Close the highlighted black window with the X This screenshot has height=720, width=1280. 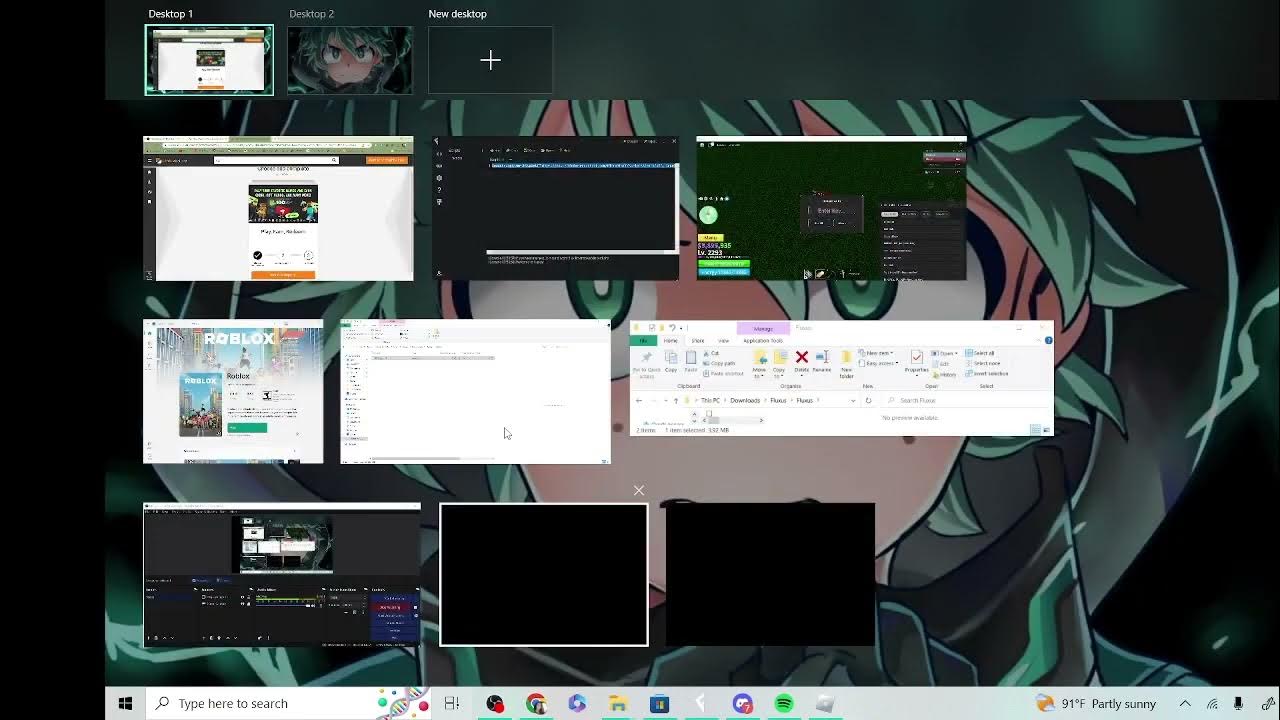coord(639,490)
